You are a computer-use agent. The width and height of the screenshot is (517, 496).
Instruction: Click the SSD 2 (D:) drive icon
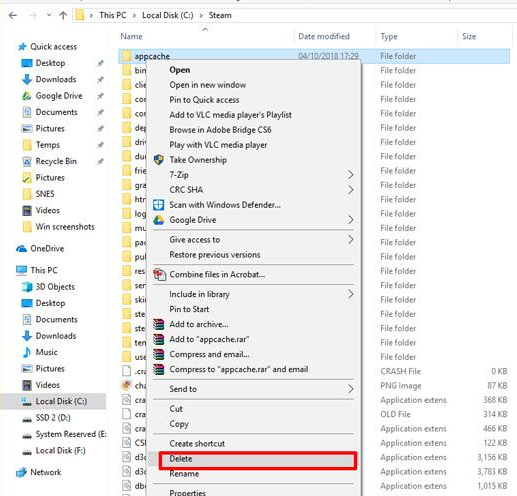pyautogui.click(x=27, y=419)
